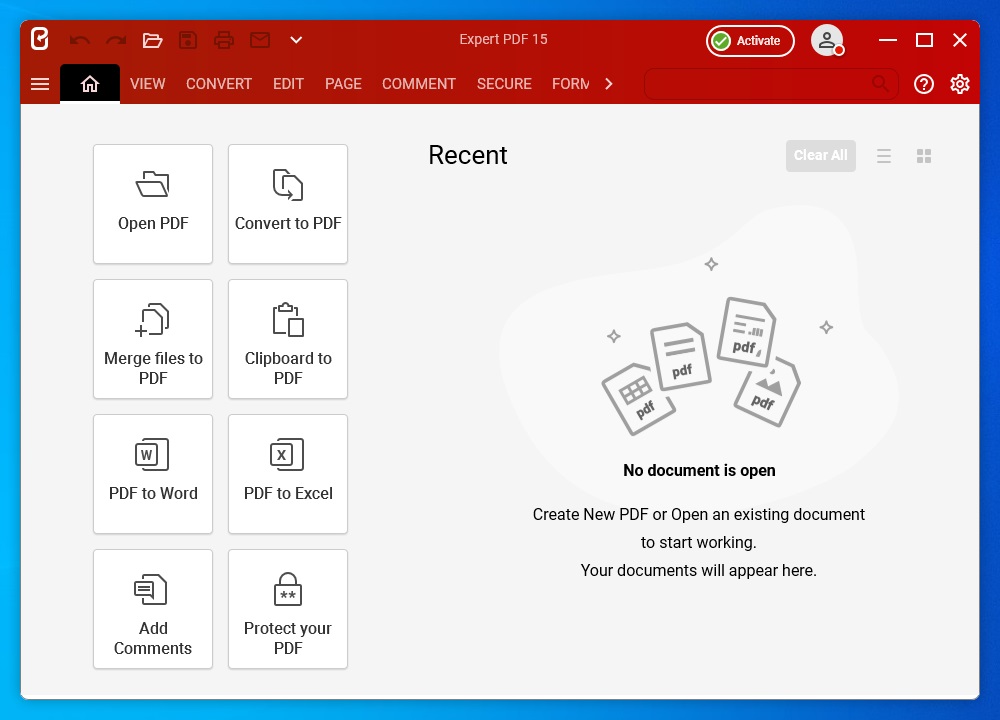Switch Recent to list view

(x=884, y=156)
